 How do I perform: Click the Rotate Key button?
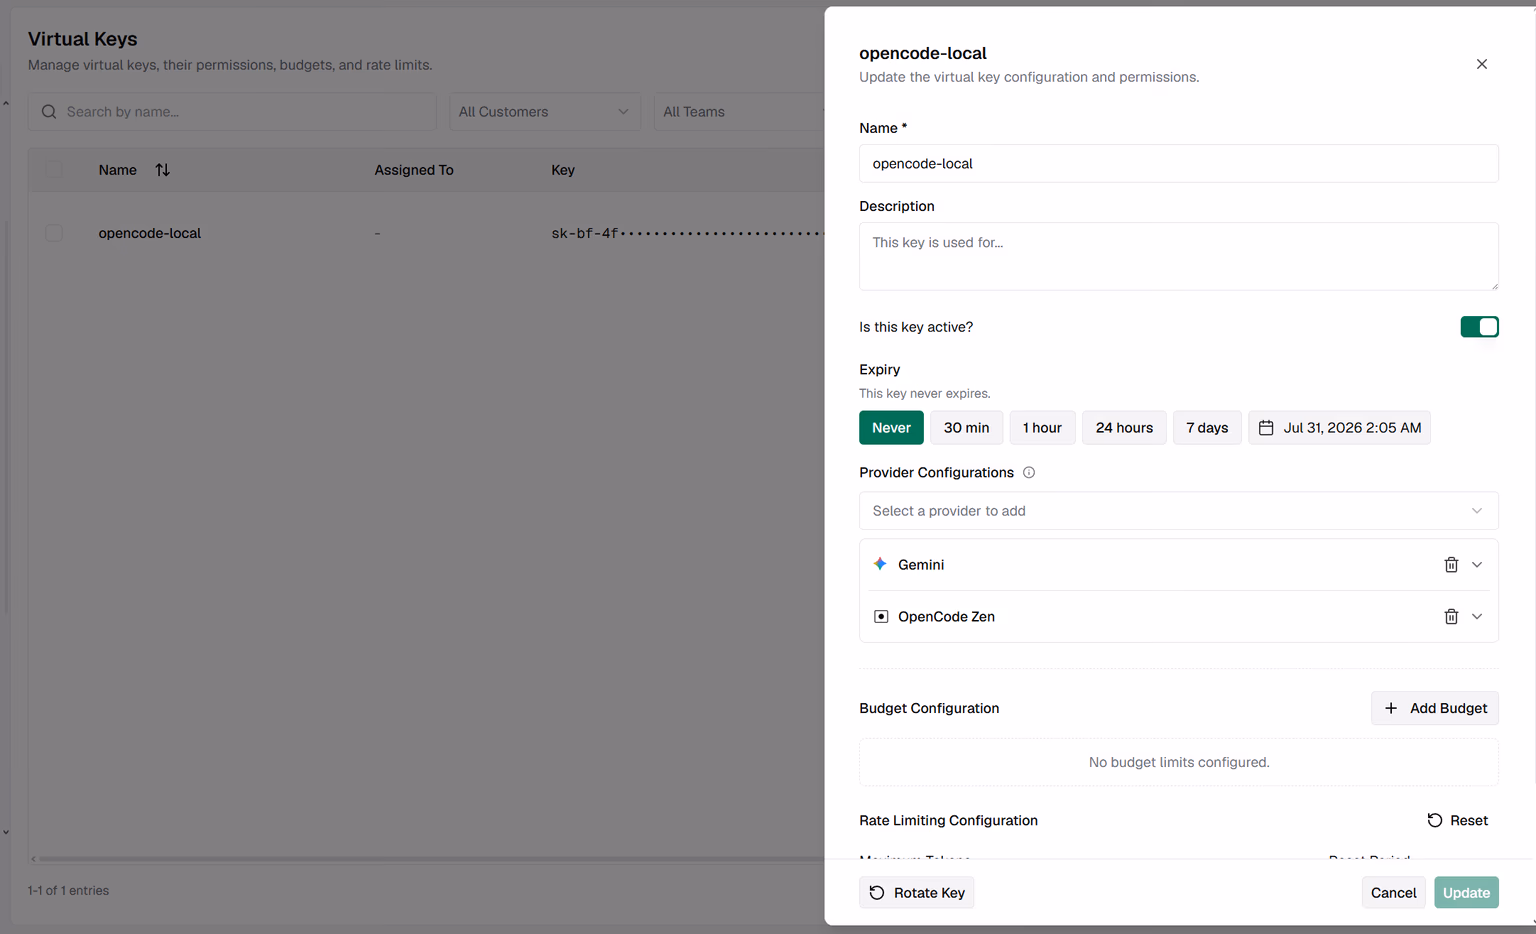pyautogui.click(x=916, y=893)
